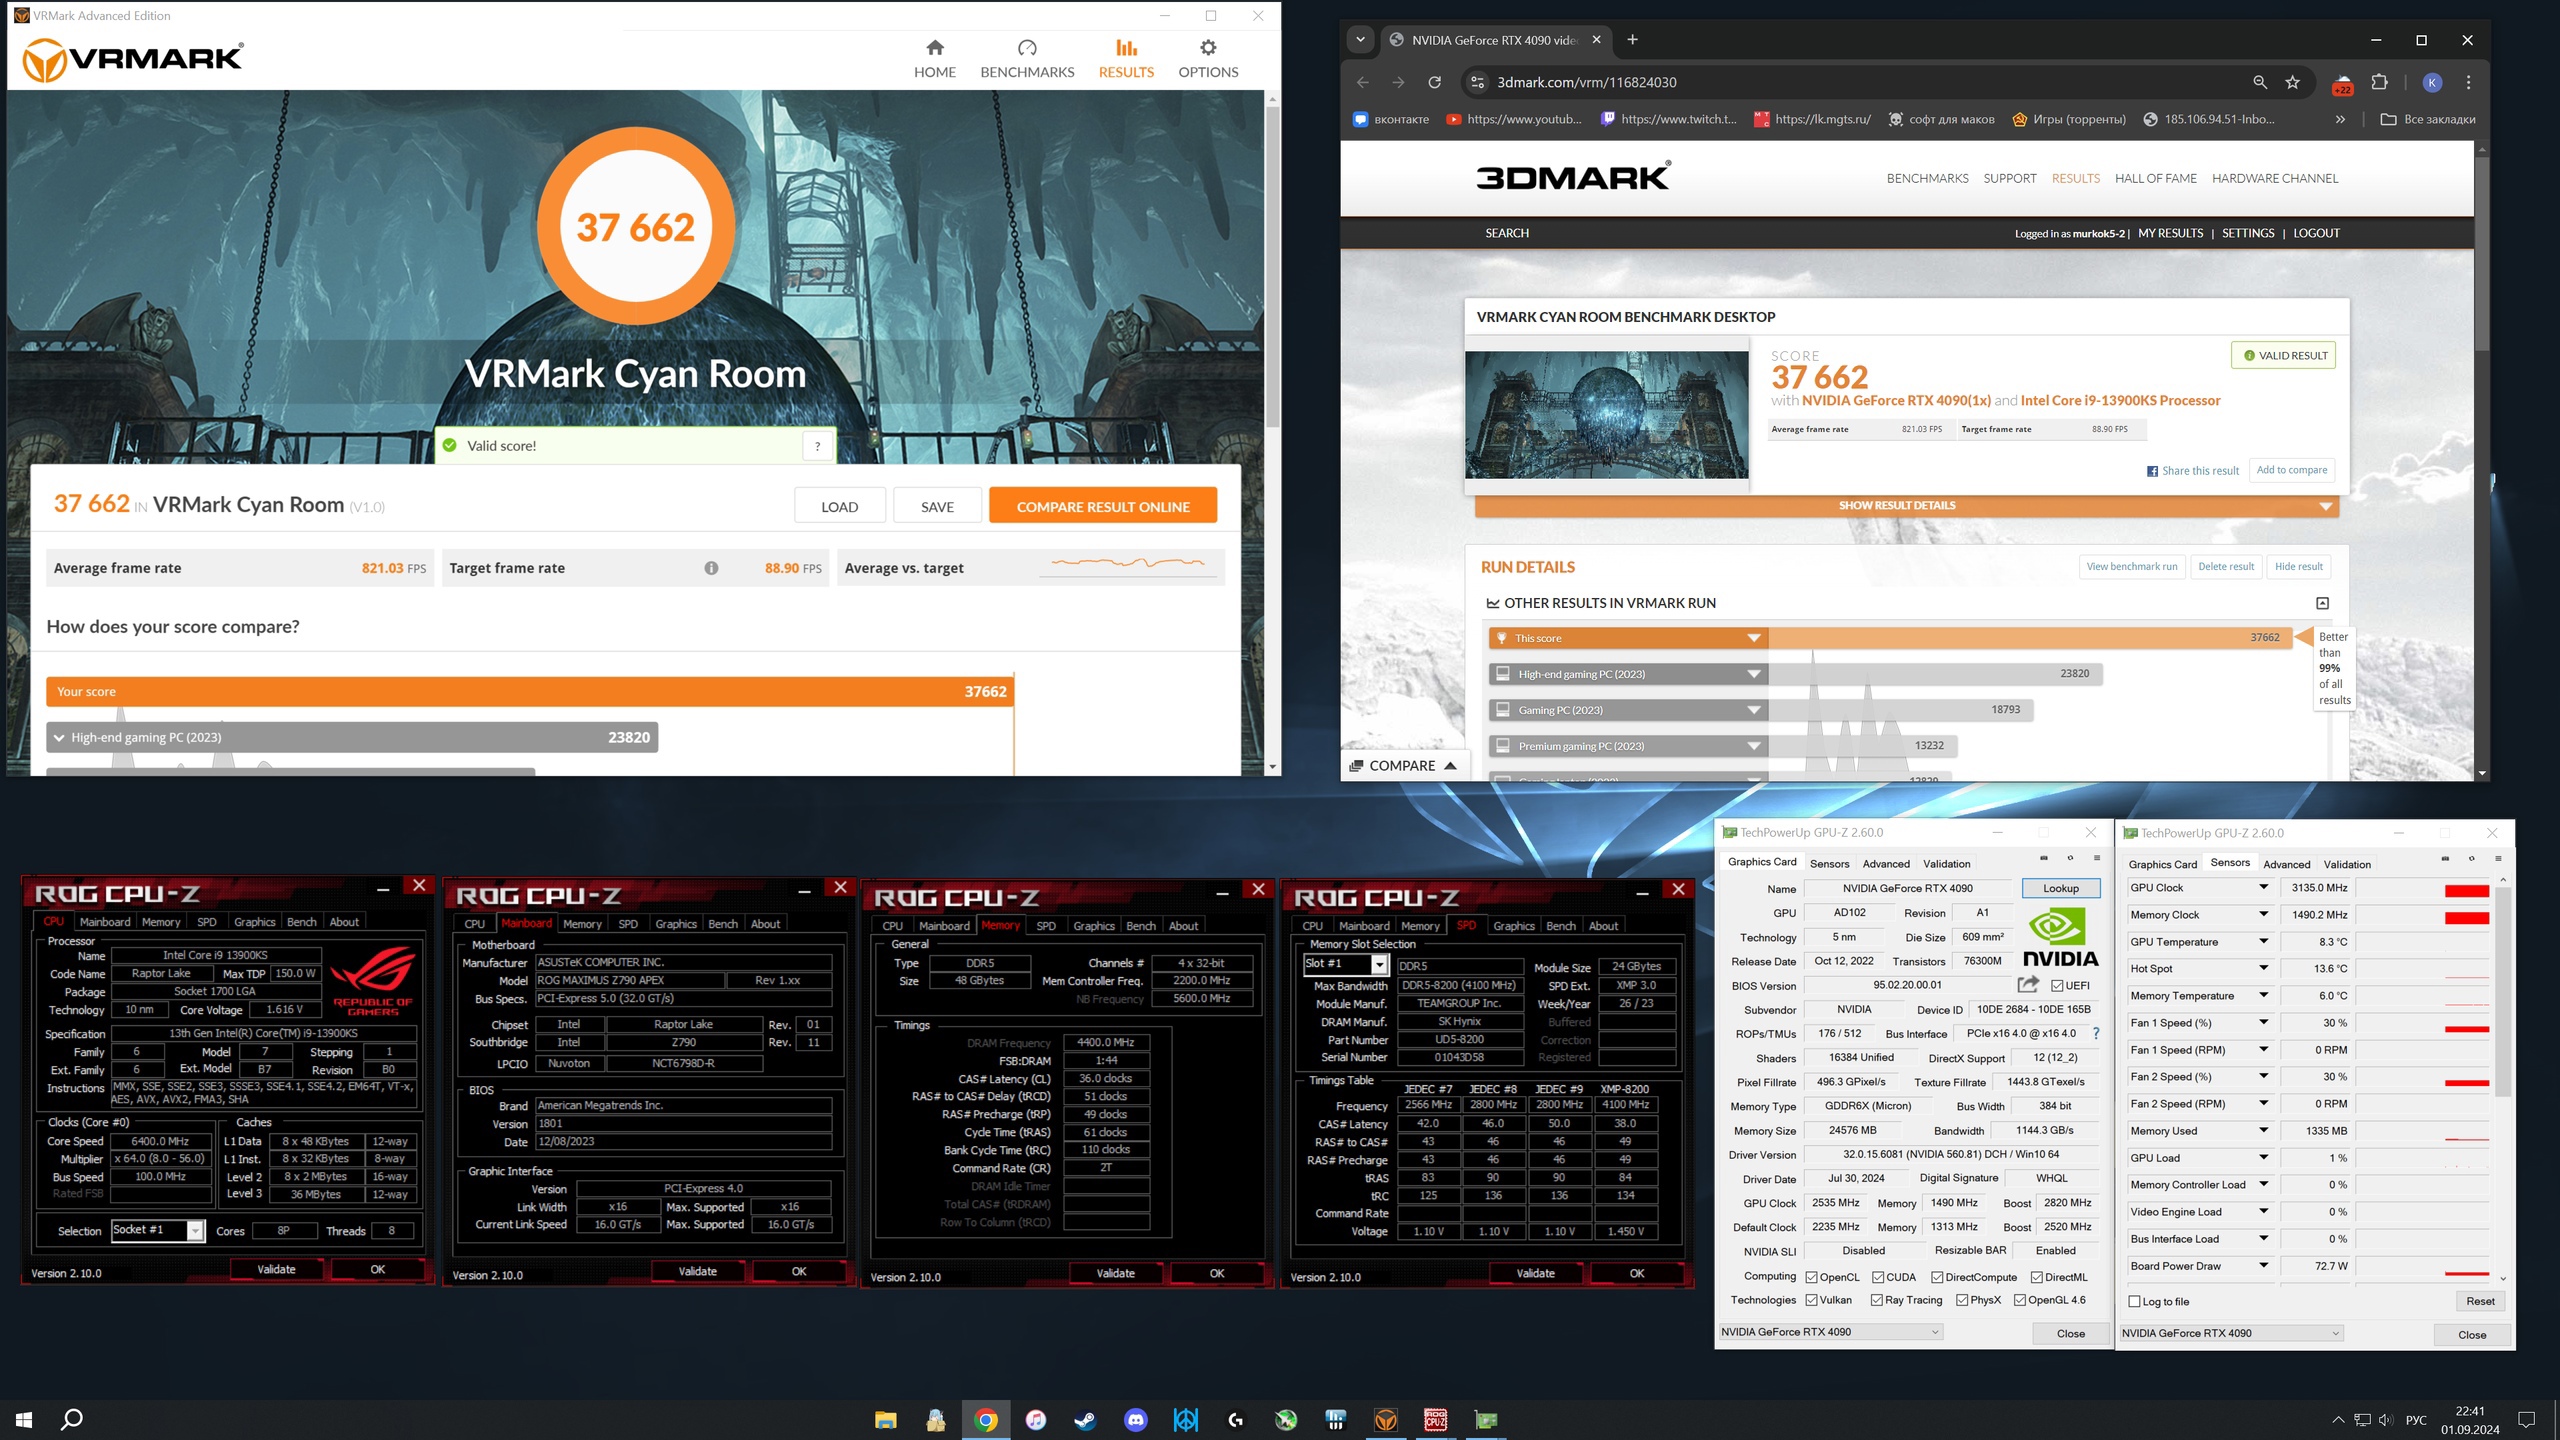Expand the SHOW RESULT DETAILS bar
Image resolution: width=2560 pixels, height=1440 pixels.
point(1906,506)
